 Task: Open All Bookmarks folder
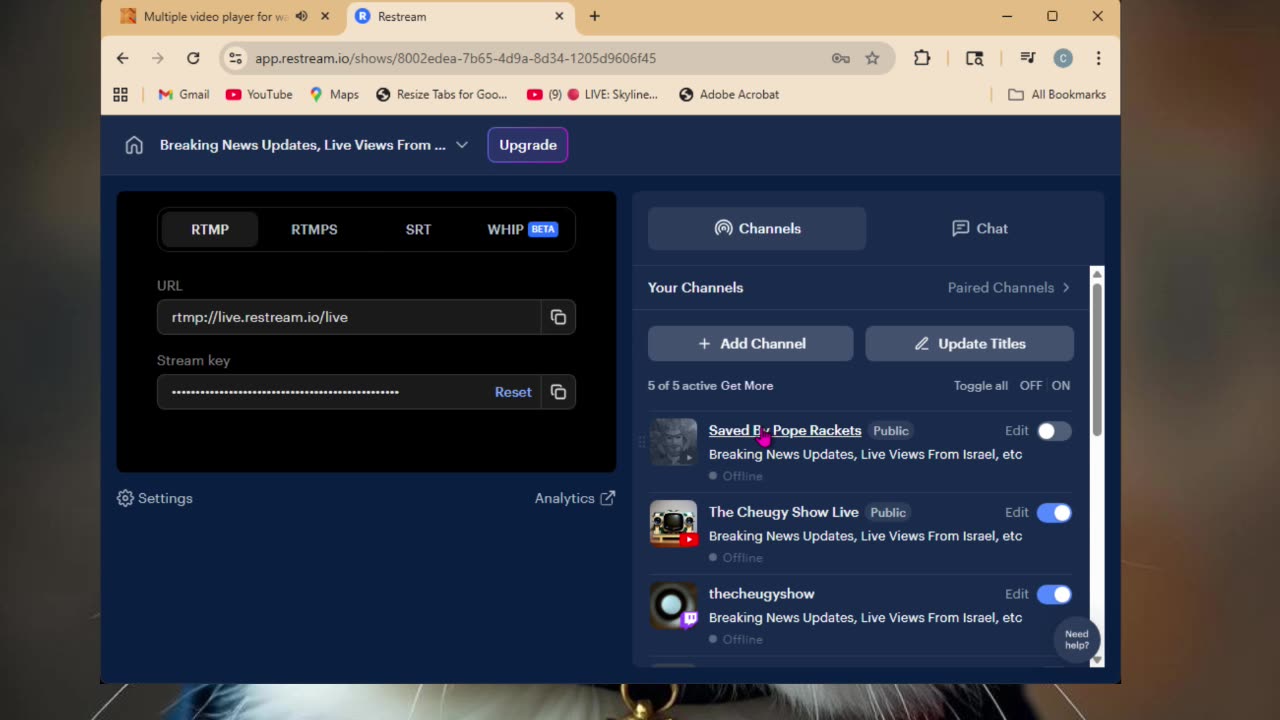point(1057,94)
